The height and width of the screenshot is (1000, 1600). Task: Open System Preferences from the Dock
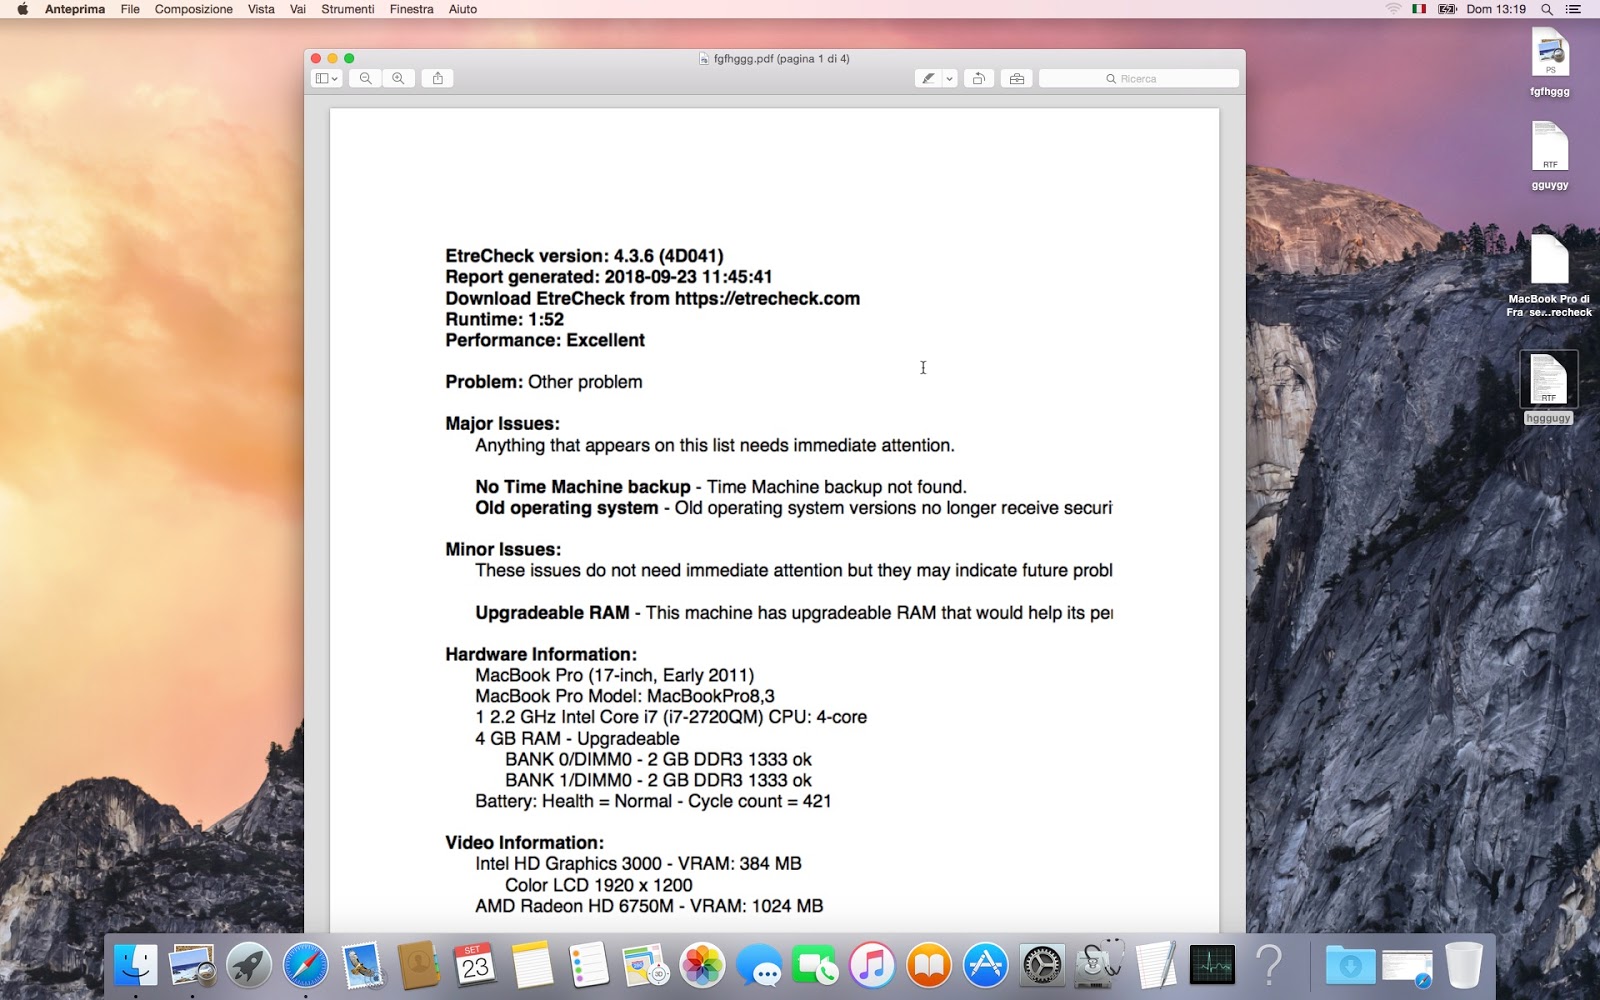[x=1042, y=966]
